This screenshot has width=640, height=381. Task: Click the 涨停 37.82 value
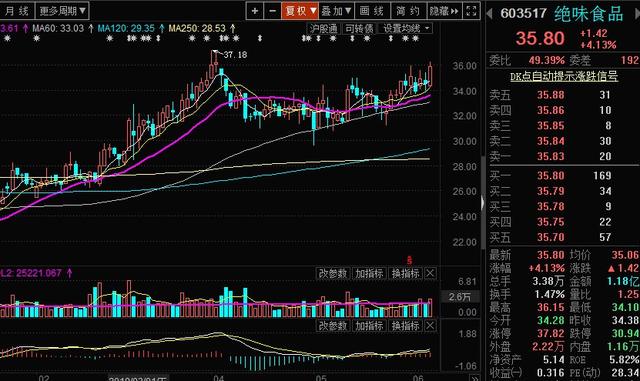pyautogui.click(x=551, y=334)
